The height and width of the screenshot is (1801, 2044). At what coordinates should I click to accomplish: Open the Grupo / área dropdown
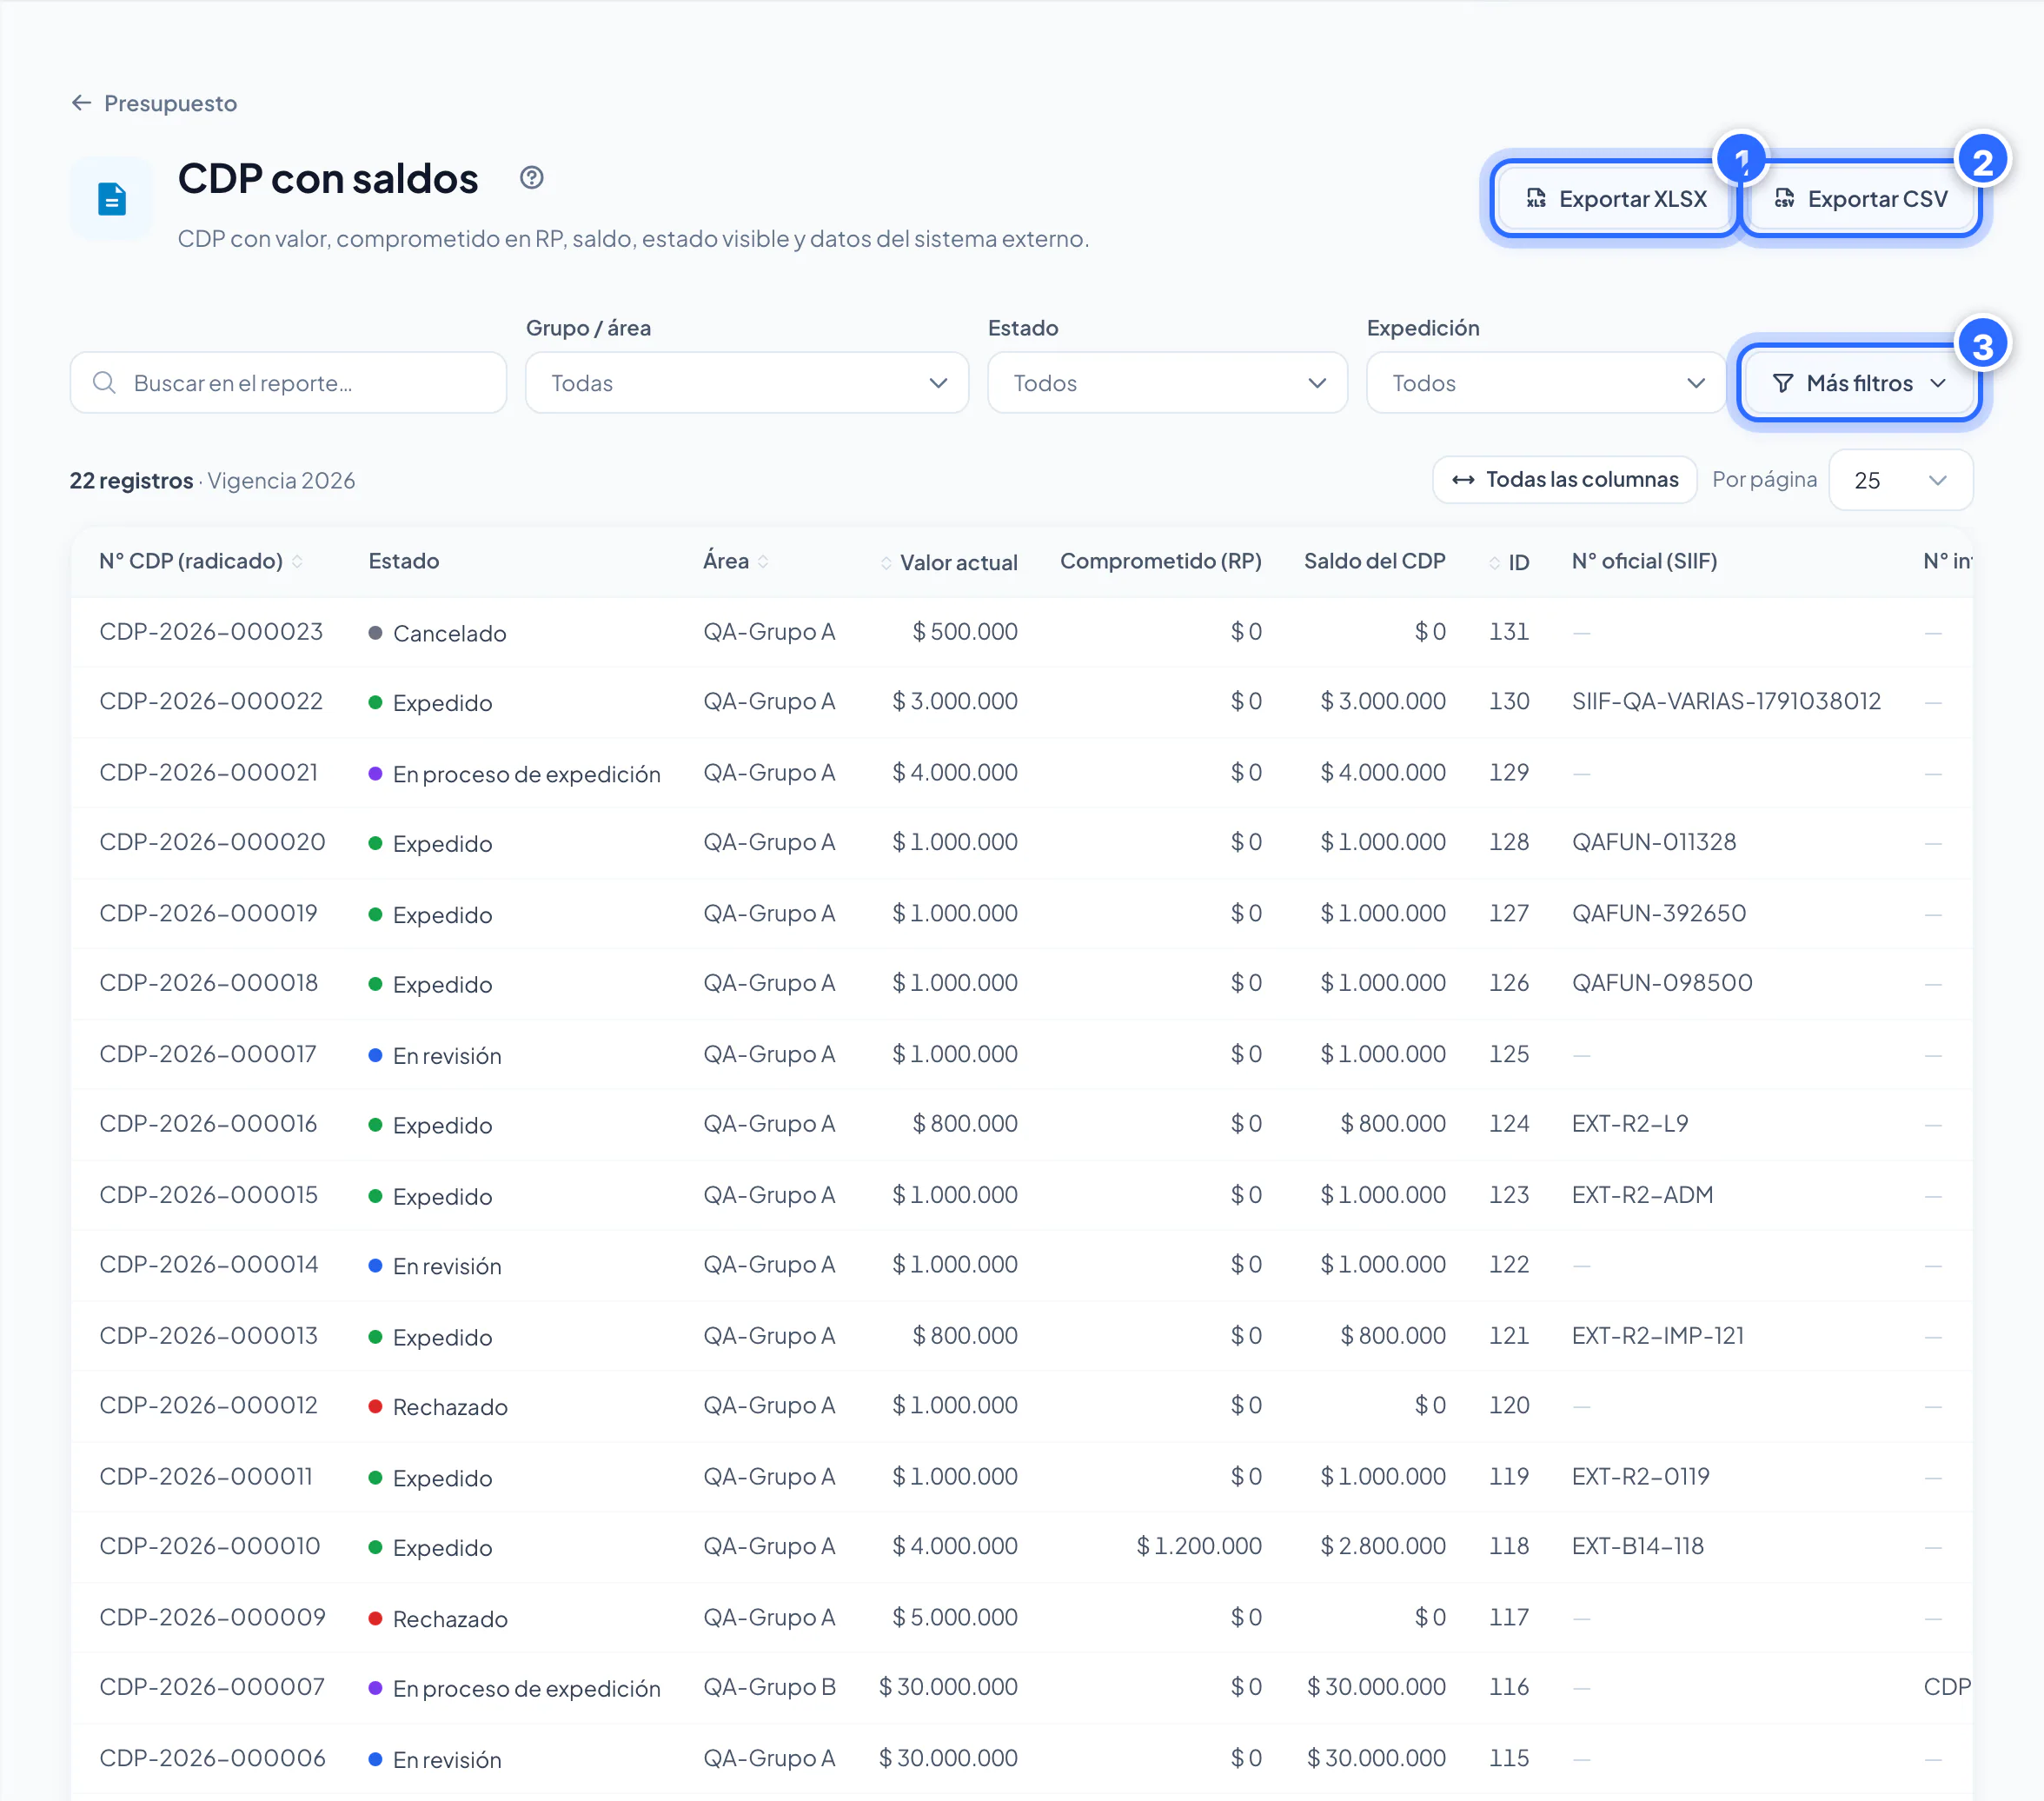pos(747,383)
